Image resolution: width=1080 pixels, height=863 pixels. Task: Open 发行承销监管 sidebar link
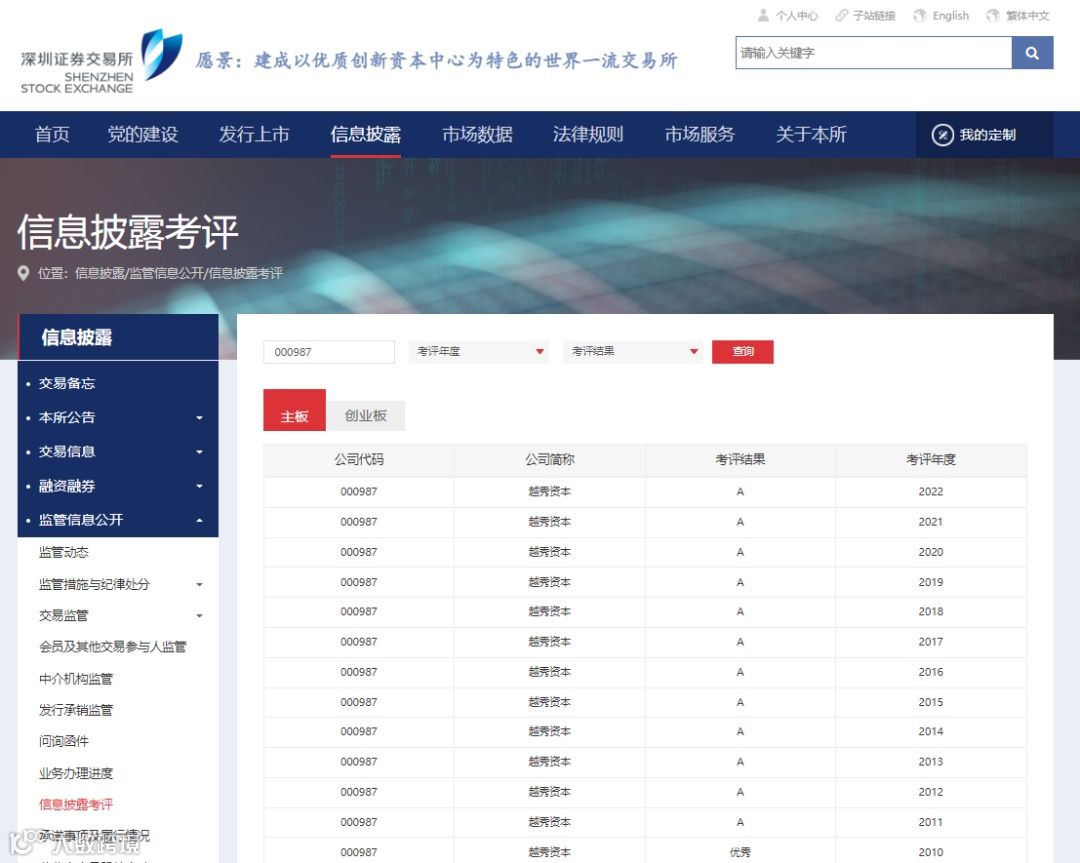pos(76,710)
